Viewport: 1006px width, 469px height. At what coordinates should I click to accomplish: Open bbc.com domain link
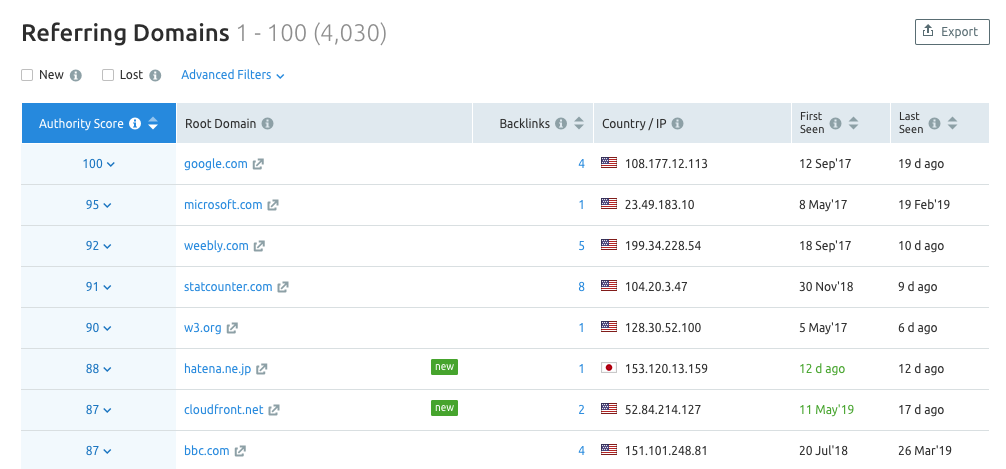(207, 450)
